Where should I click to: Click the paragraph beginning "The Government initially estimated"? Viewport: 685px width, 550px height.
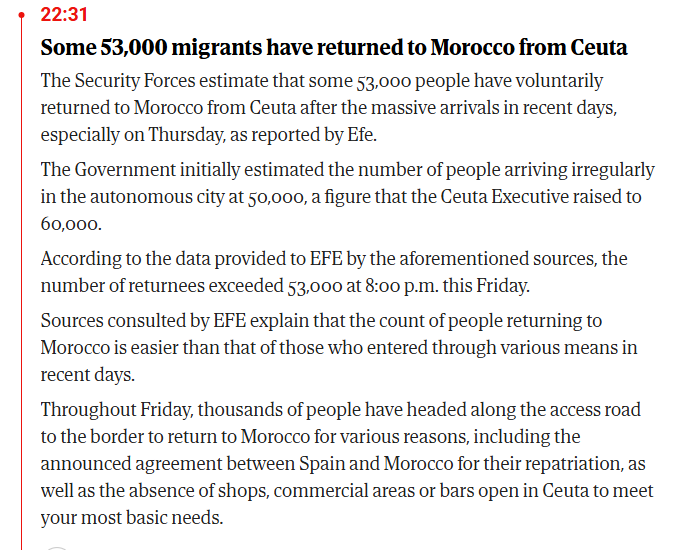(x=348, y=197)
